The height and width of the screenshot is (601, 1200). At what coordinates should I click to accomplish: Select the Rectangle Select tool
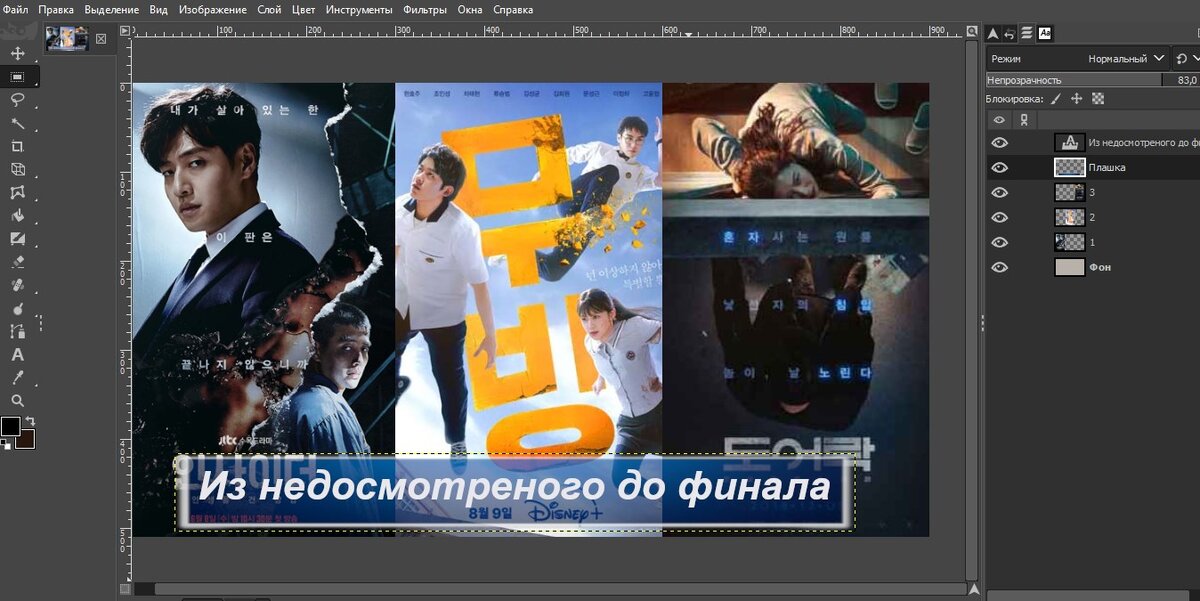pos(17,76)
